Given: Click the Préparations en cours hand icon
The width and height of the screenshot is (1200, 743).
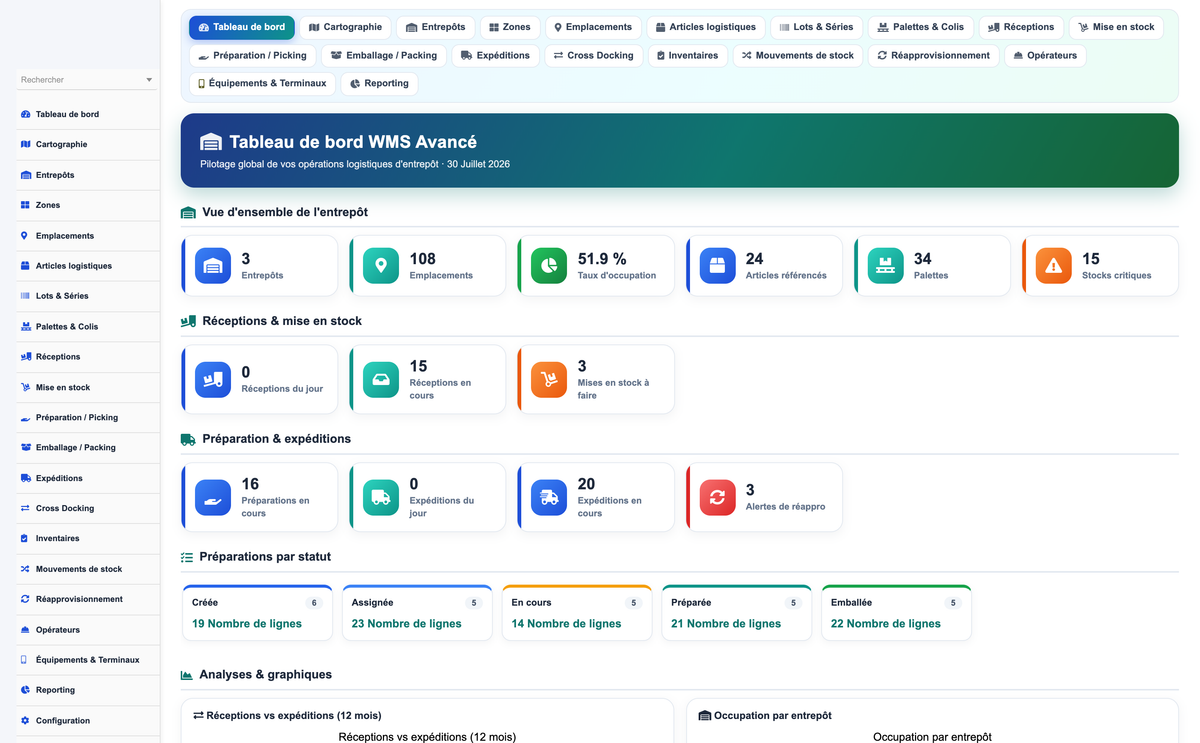Looking at the screenshot, I should coord(212,498).
